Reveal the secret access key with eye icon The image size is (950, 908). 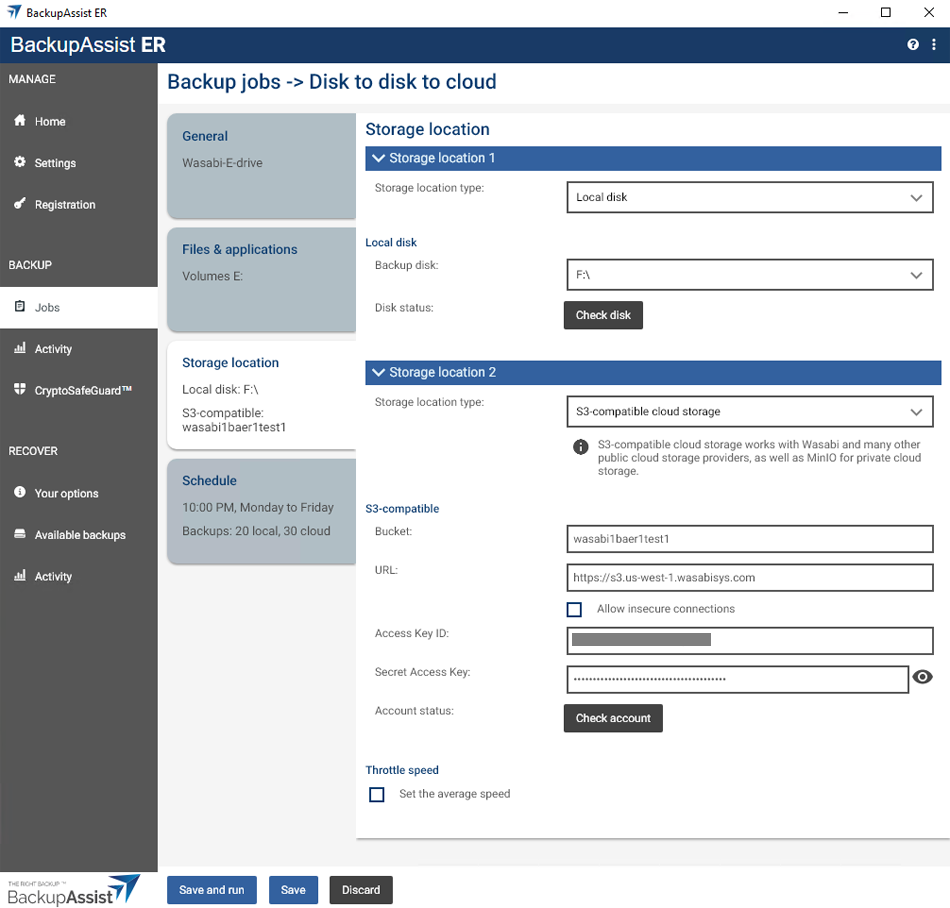[922, 677]
